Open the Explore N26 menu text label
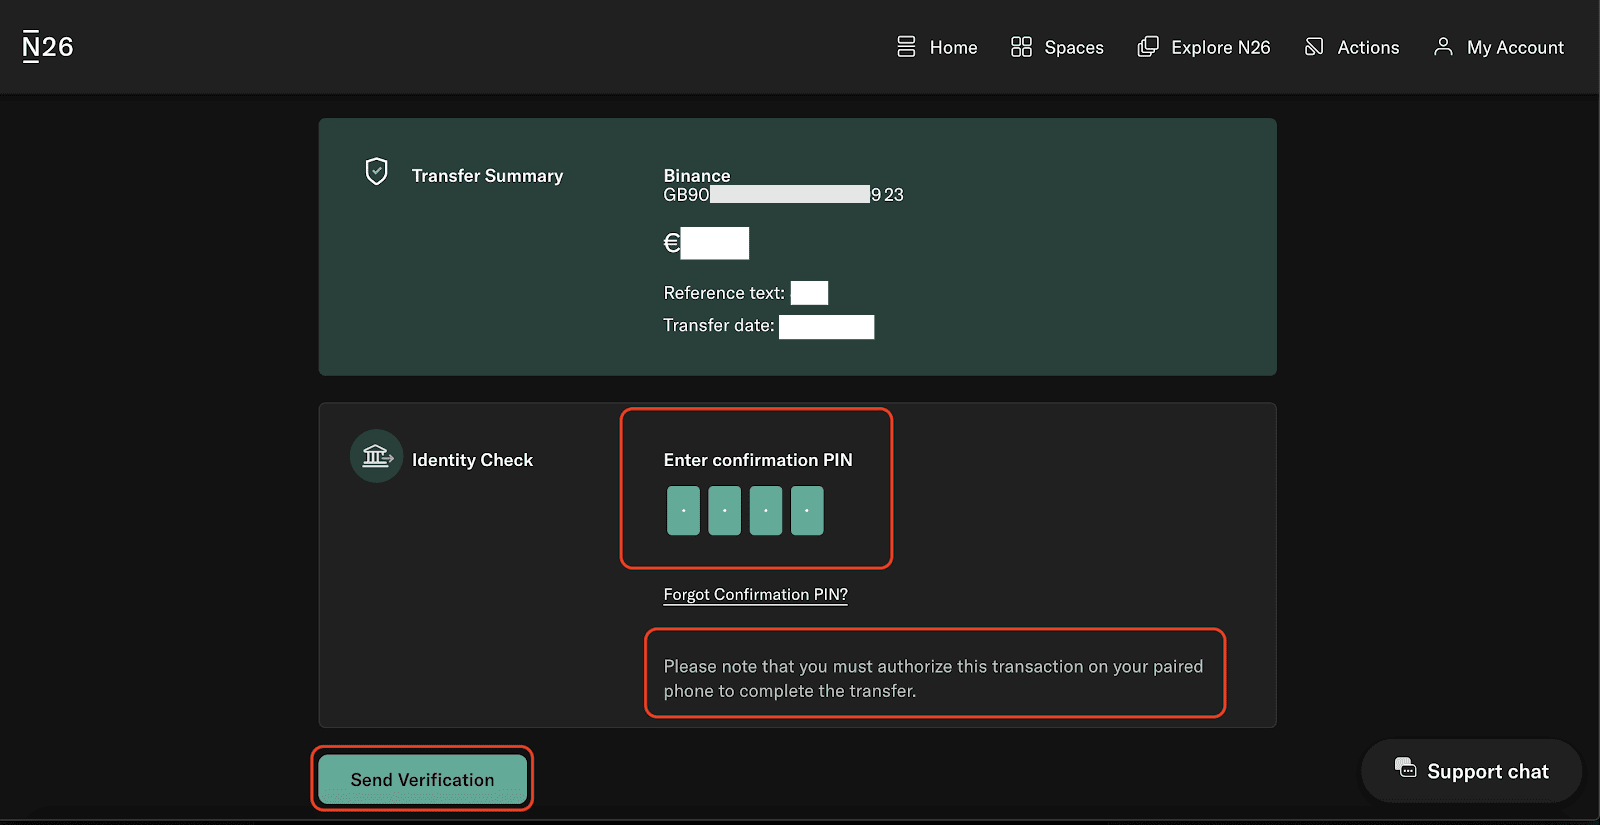 1220,48
